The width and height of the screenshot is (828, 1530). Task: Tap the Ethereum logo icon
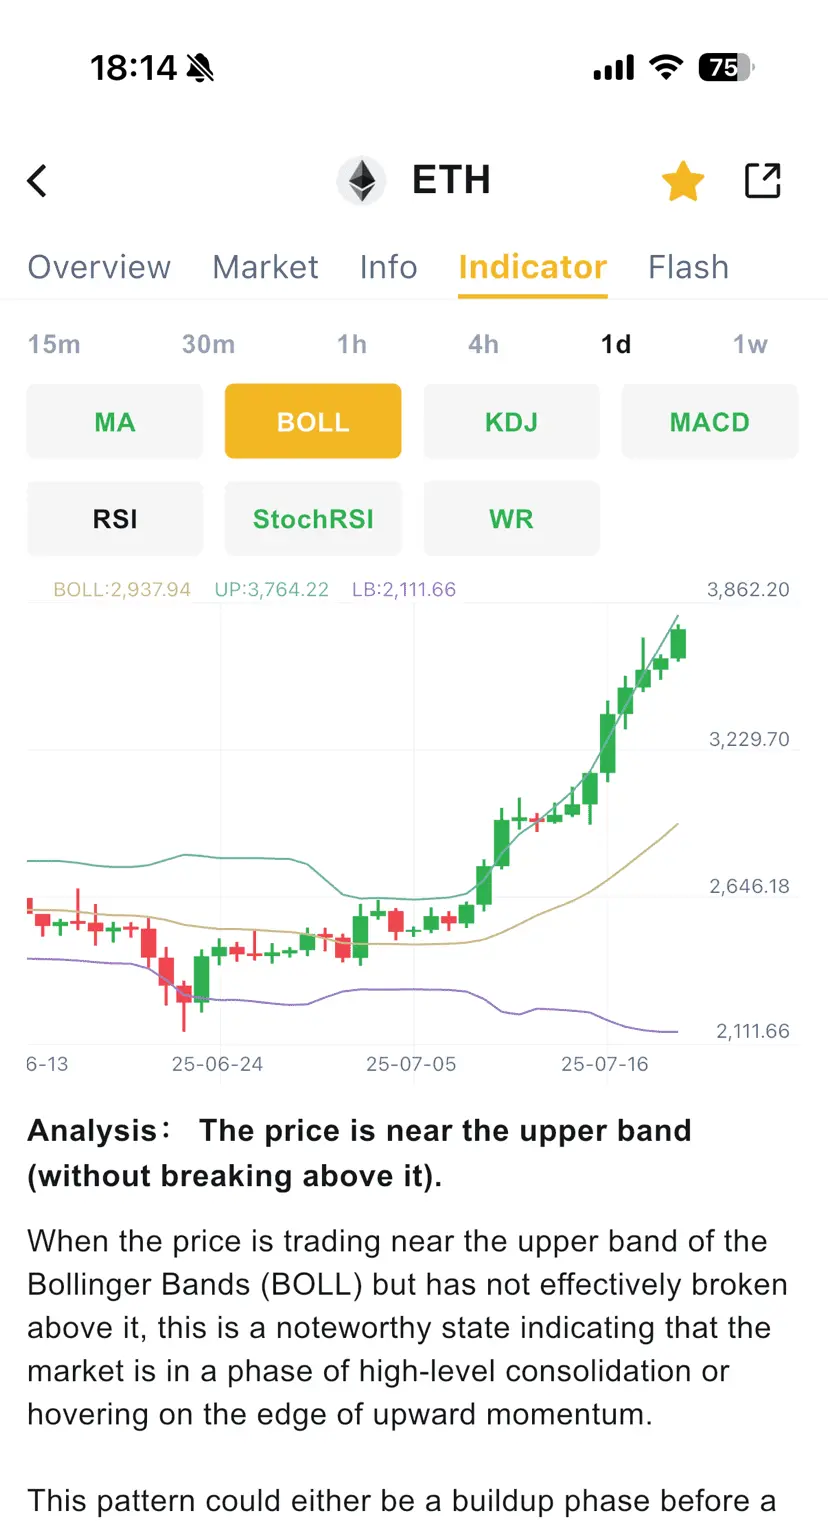pos(361,181)
